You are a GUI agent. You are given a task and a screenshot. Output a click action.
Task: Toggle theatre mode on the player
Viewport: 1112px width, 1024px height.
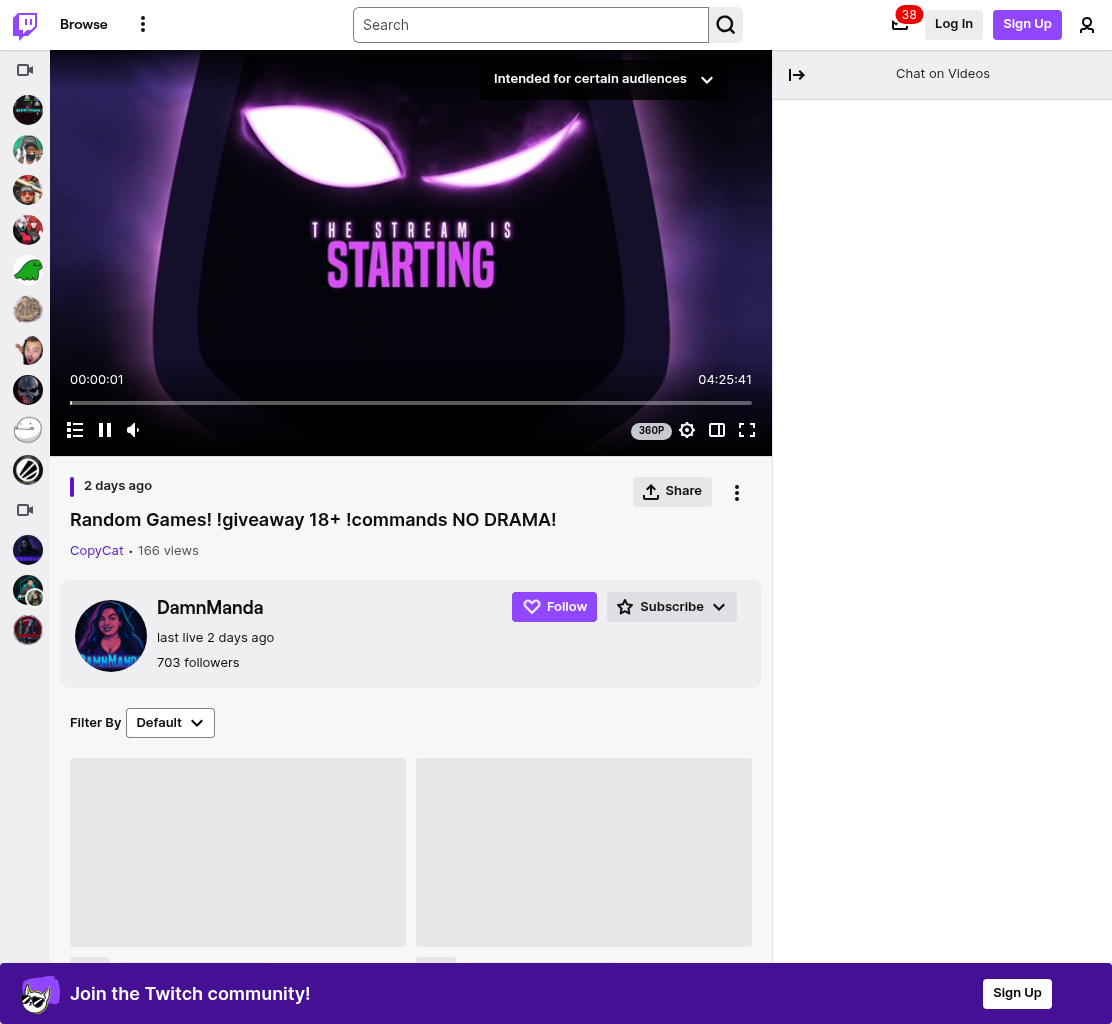717,430
